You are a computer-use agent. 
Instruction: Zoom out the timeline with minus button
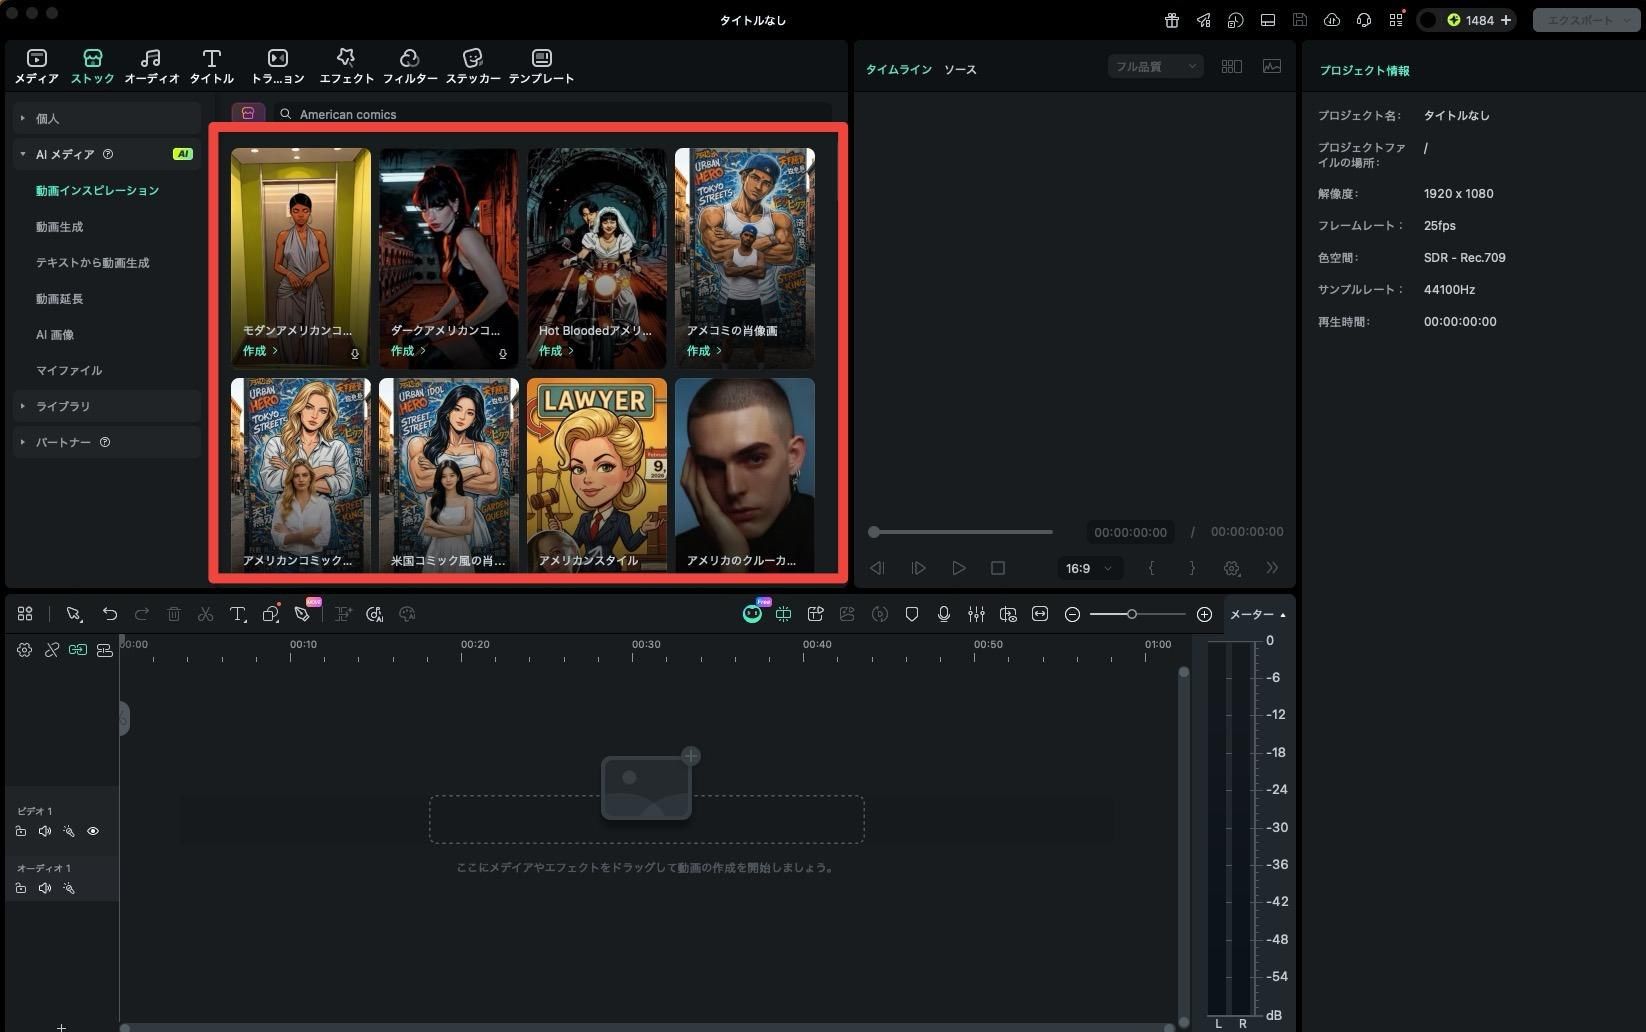coord(1072,614)
